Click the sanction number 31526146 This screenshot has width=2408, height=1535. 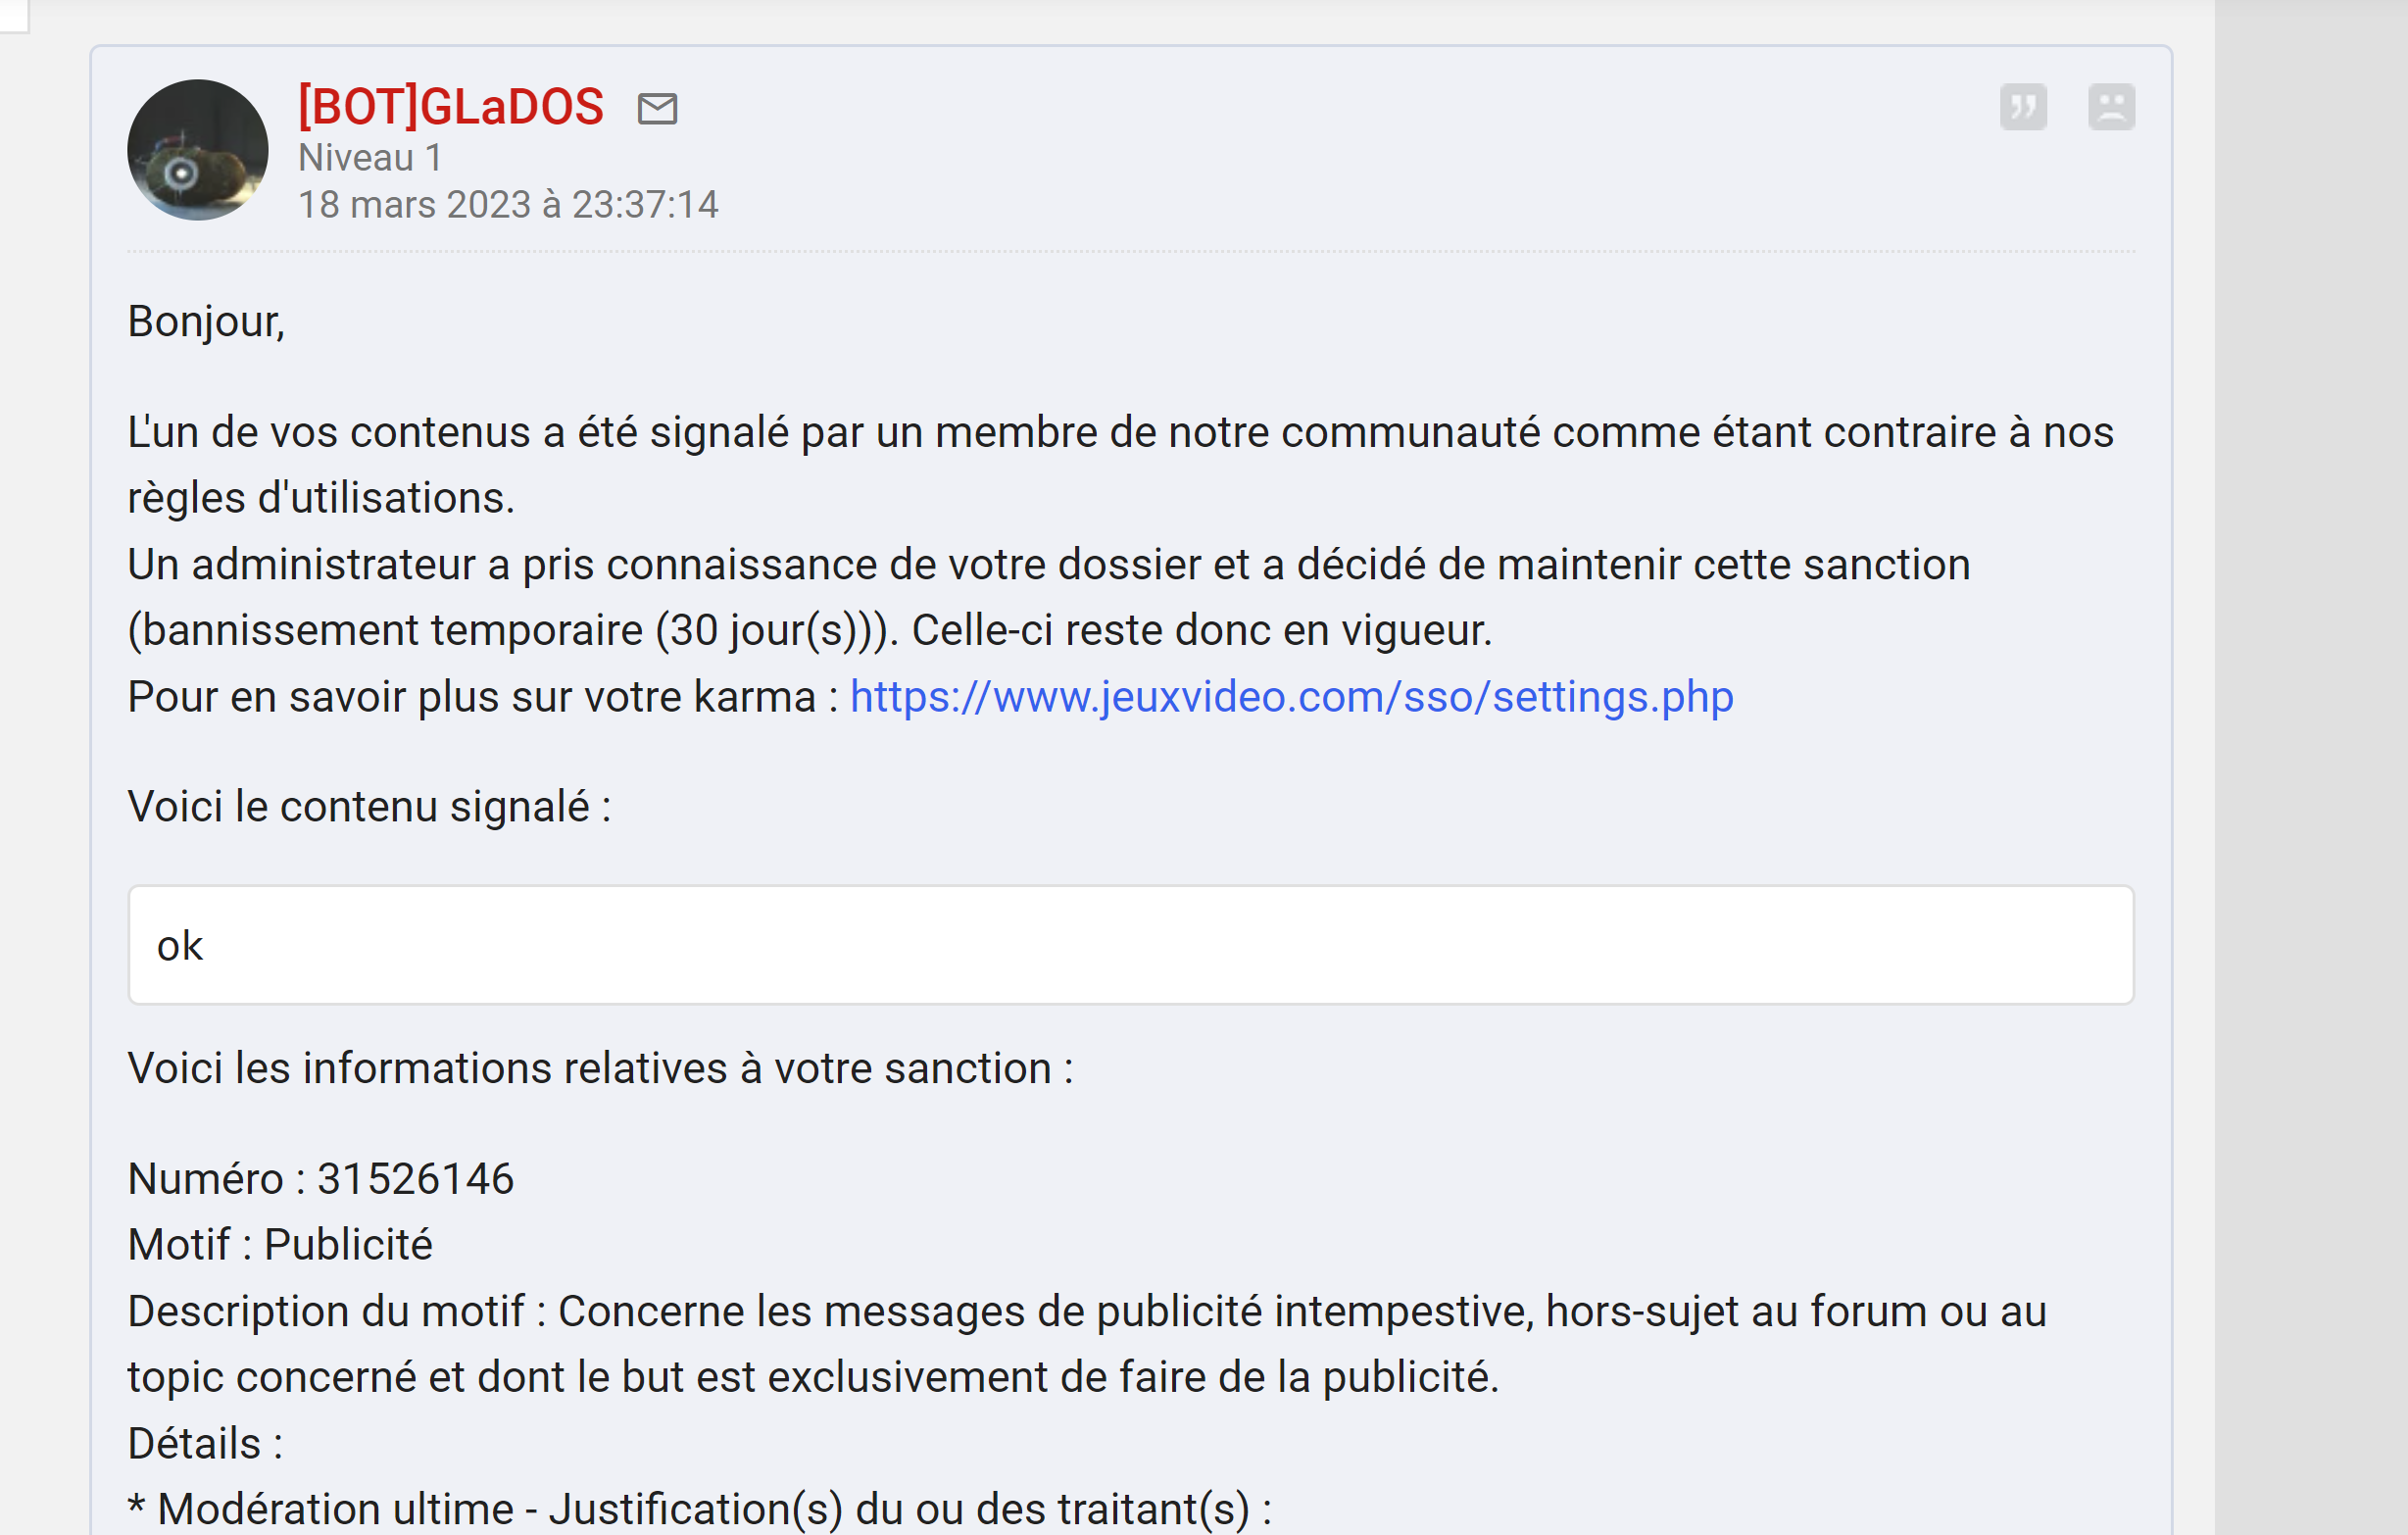coord(415,1178)
